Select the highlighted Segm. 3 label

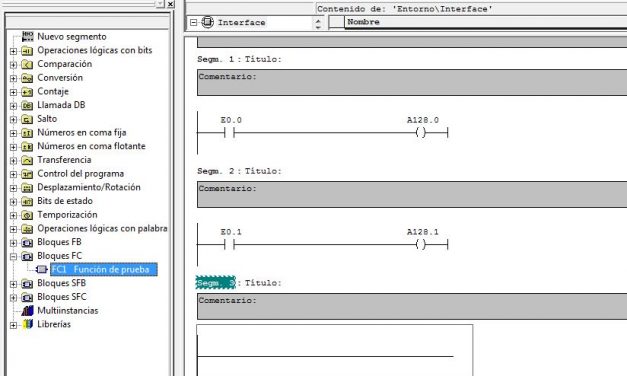(x=216, y=283)
